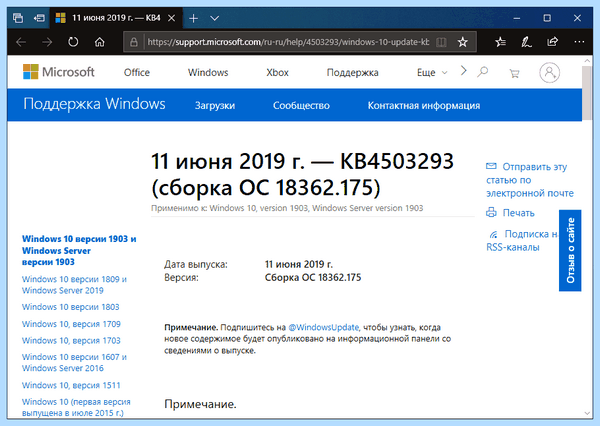Open the Сообщество tab

click(x=301, y=106)
